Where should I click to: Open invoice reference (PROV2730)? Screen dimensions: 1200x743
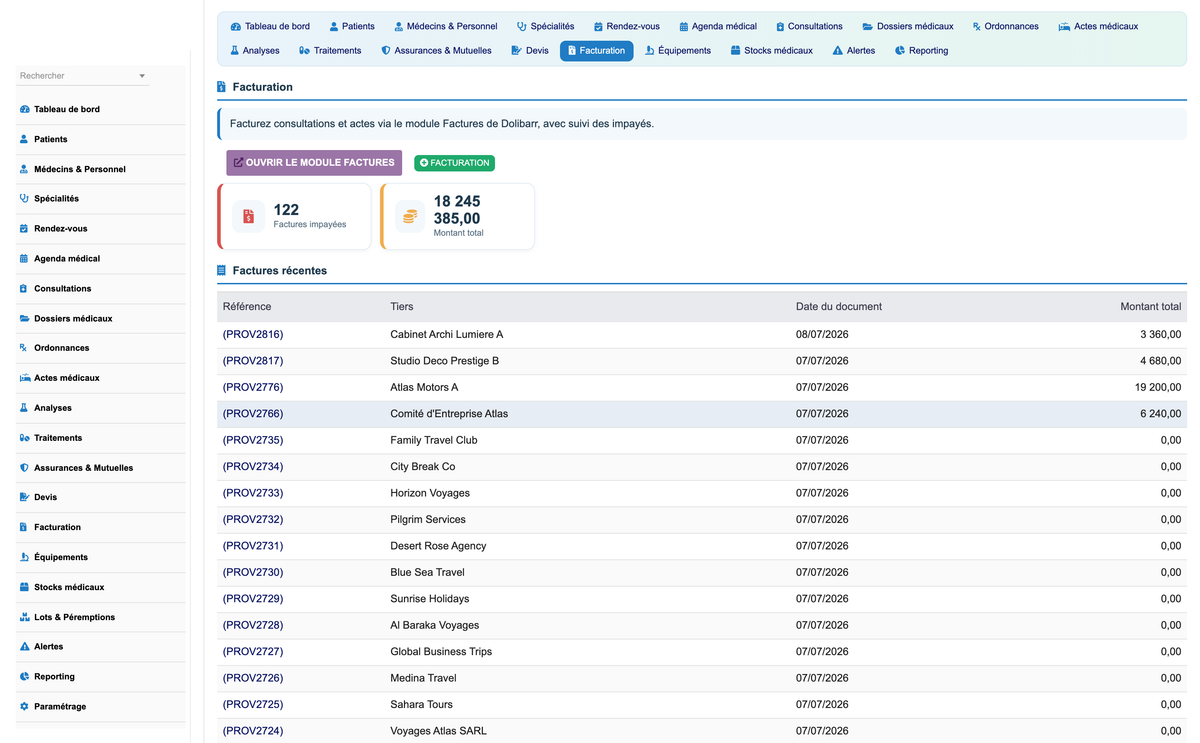tap(253, 573)
